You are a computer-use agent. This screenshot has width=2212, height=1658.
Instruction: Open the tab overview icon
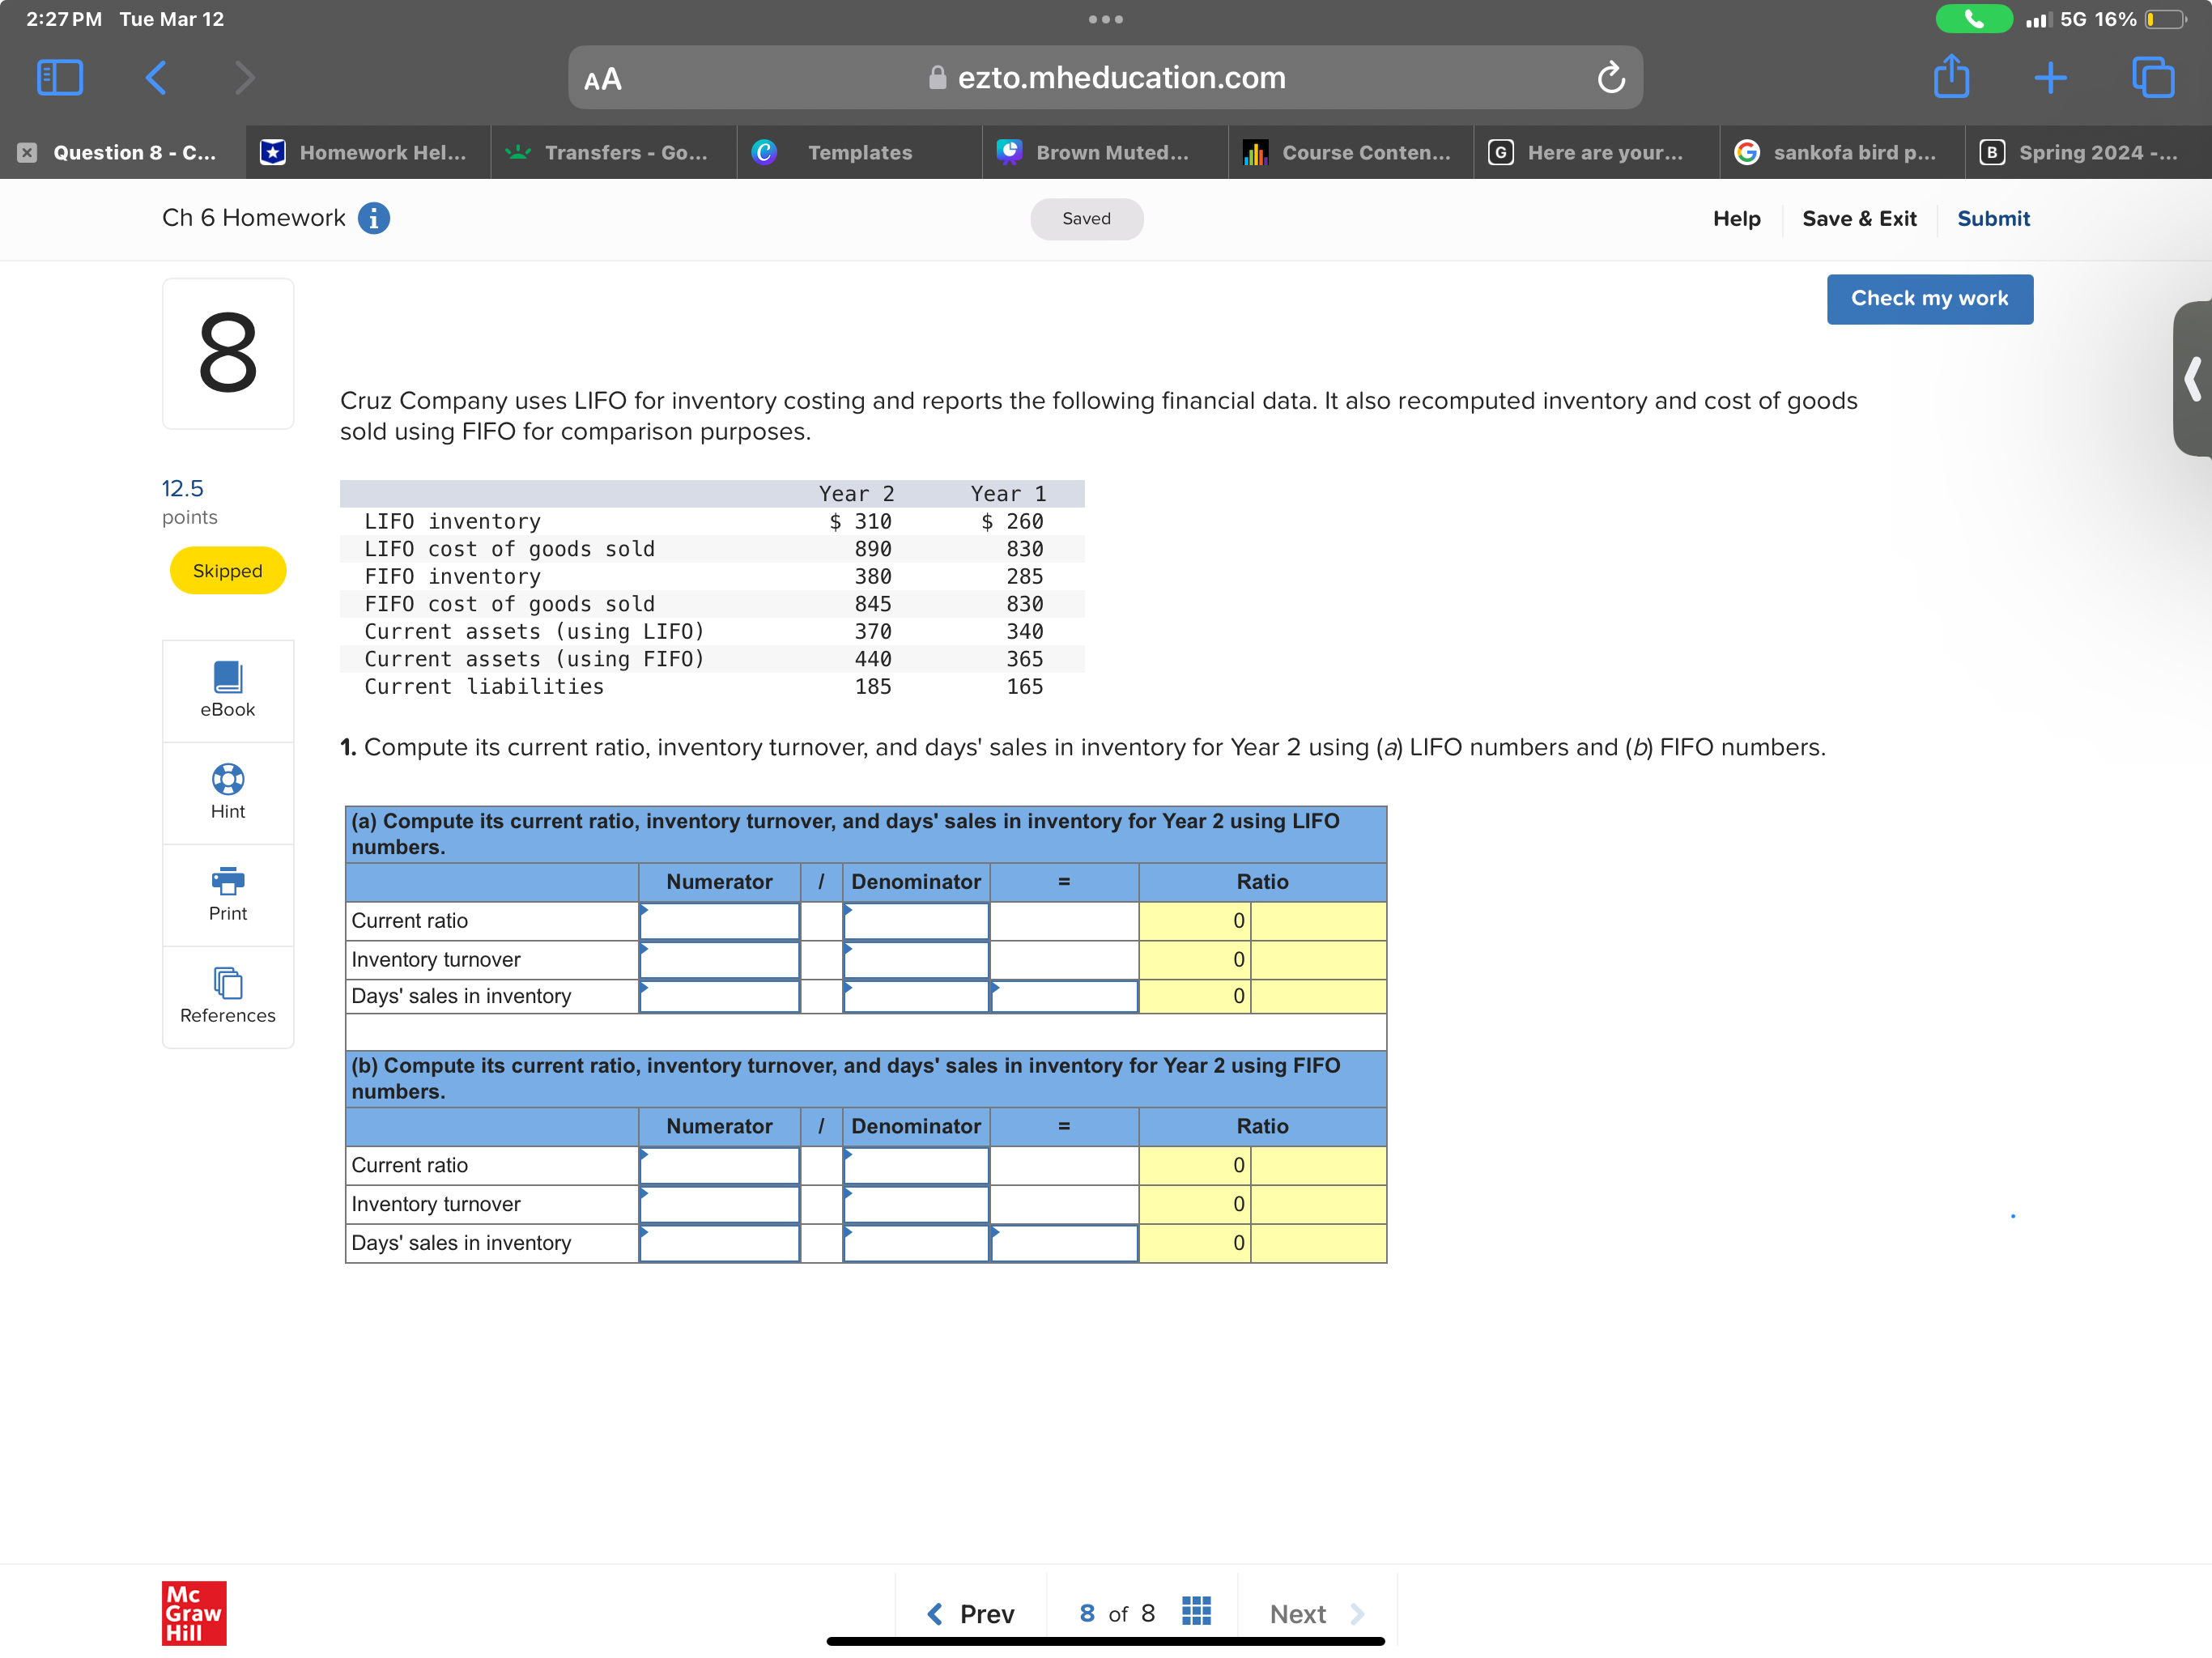[x=2151, y=77]
